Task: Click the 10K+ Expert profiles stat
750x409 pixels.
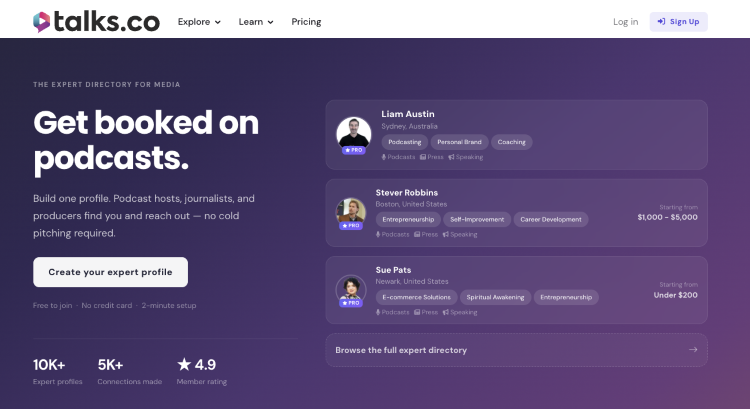Action: click(x=57, y=372)
